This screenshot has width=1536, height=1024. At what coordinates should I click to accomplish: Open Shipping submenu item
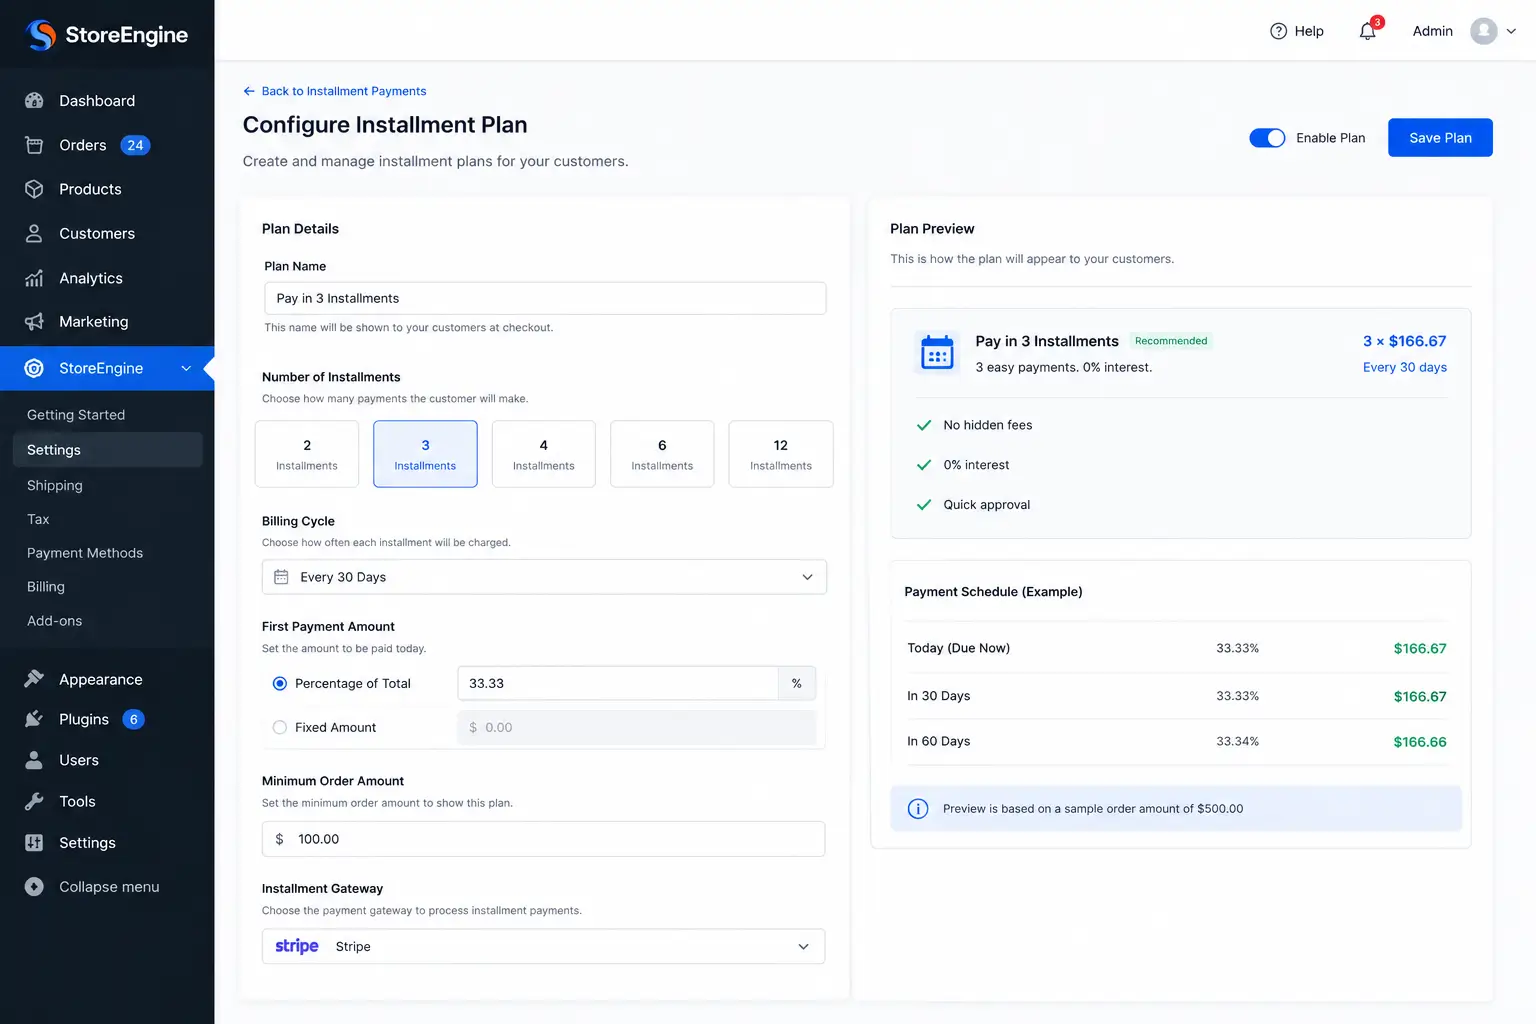55,485
